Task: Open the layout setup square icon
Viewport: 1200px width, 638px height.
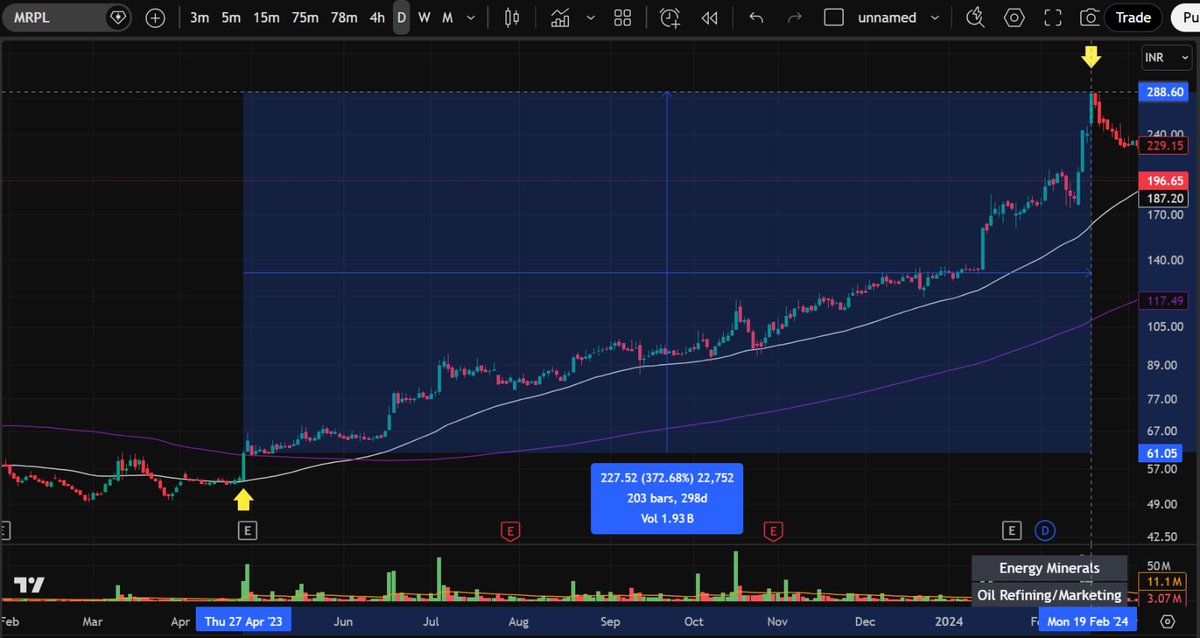Action: 834,18
